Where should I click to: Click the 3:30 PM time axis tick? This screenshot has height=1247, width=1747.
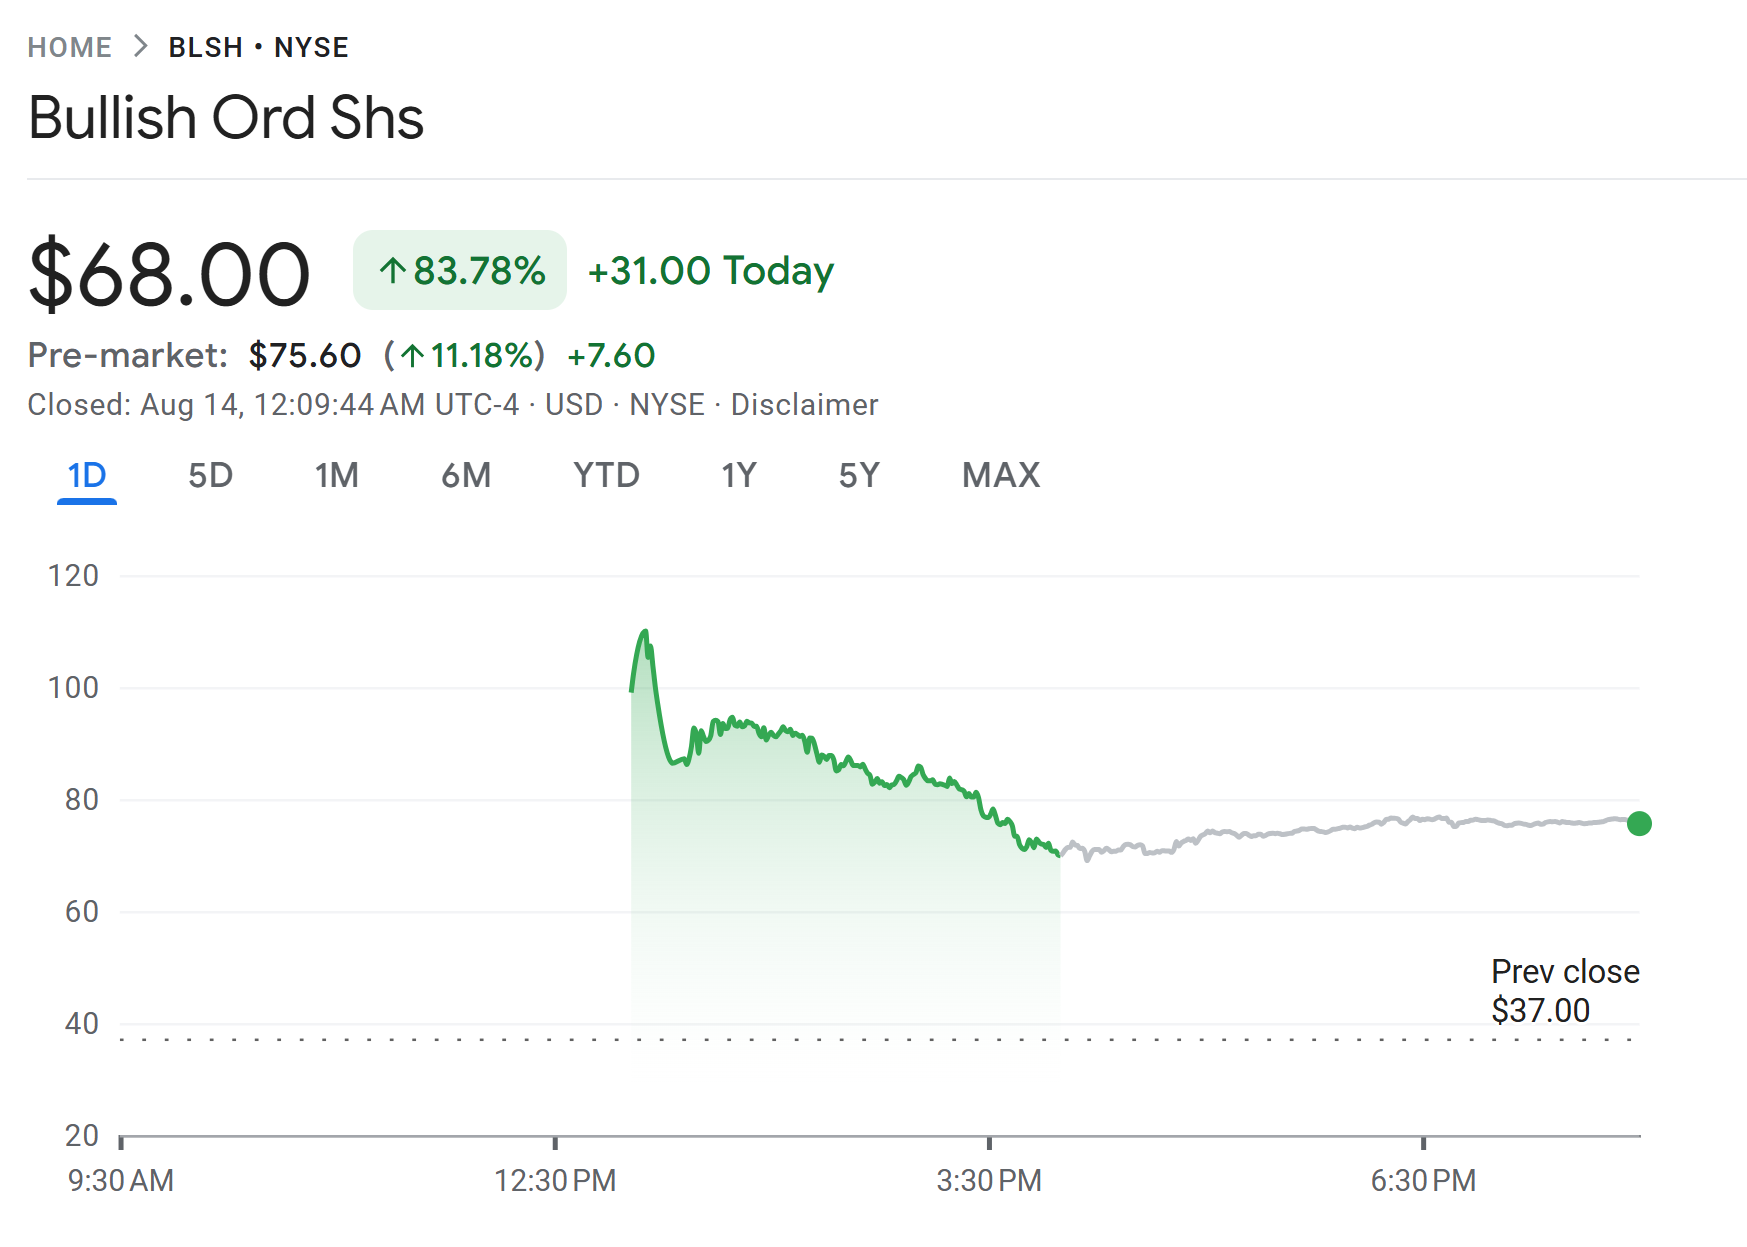989,1142
